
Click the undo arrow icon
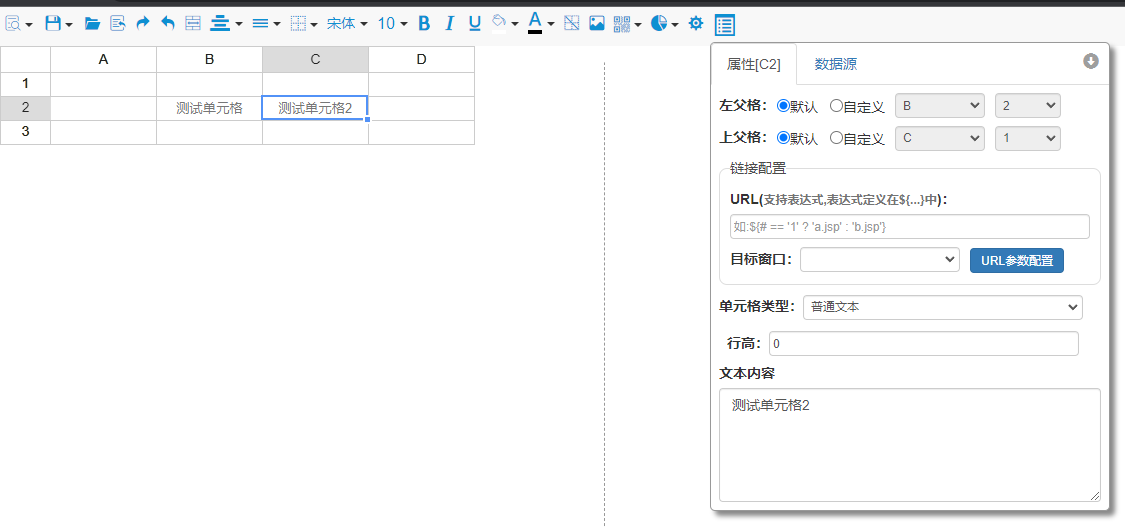click(x=168, y=24)
